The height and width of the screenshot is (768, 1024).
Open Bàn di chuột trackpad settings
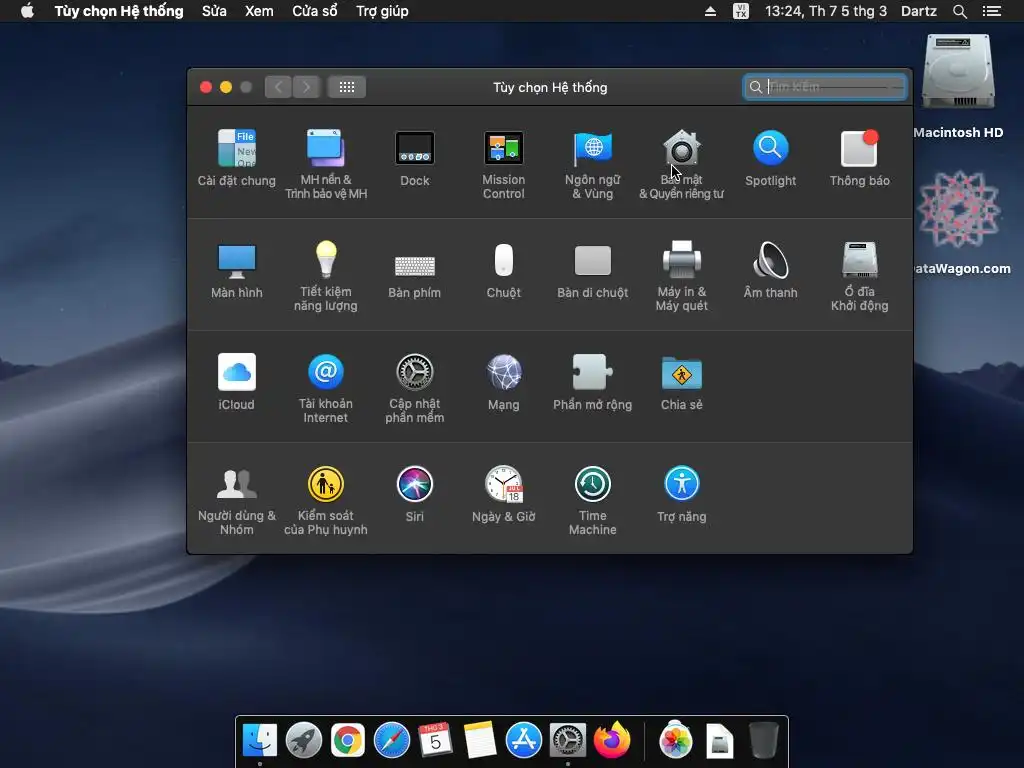(592, 270)
